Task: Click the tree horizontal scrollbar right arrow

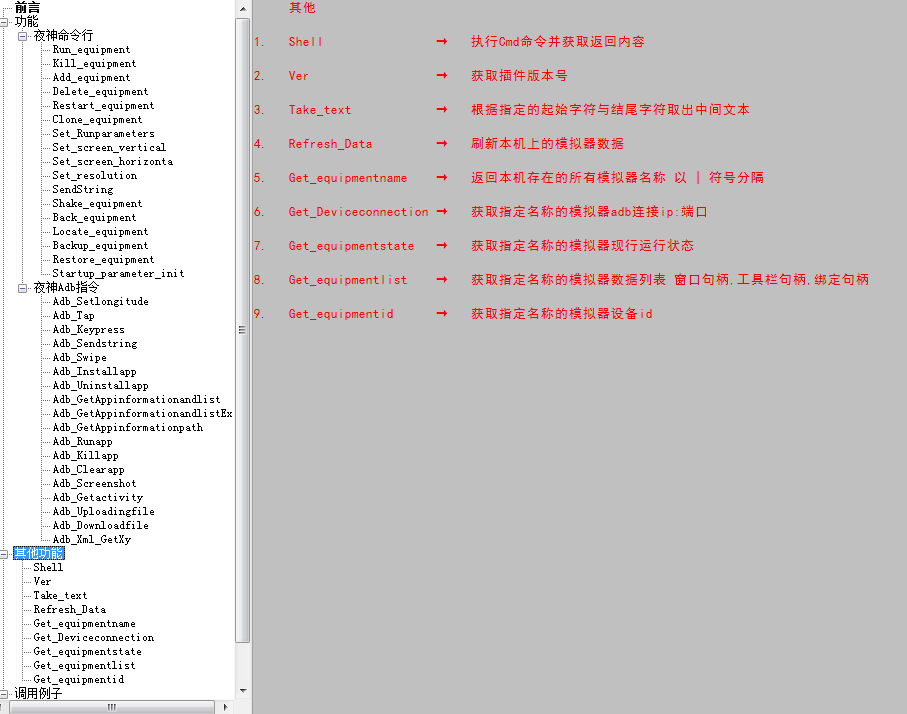Action: (226, 707)
